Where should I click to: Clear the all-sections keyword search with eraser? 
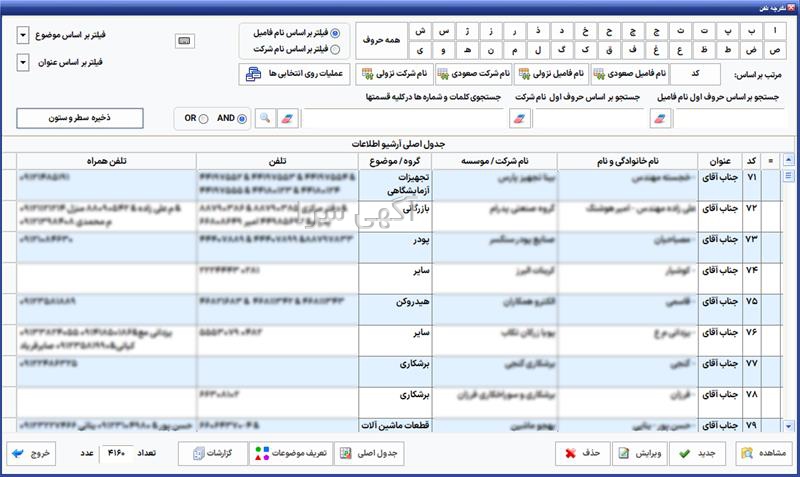click(x=287, y=118)
